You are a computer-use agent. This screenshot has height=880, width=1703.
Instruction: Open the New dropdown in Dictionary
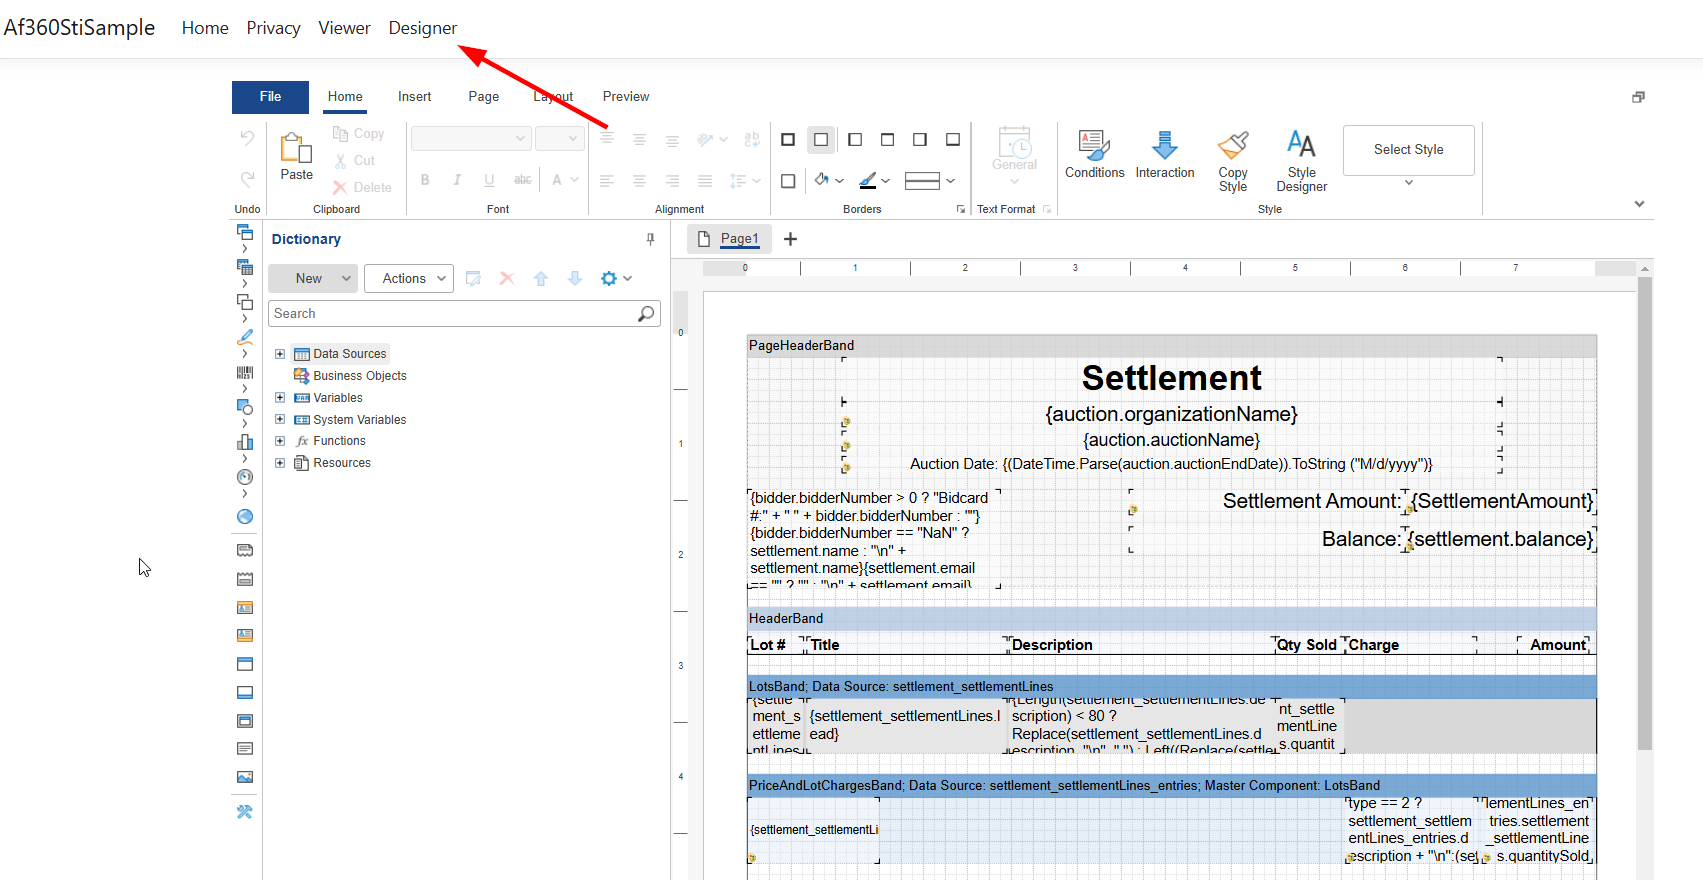(313, 279)
